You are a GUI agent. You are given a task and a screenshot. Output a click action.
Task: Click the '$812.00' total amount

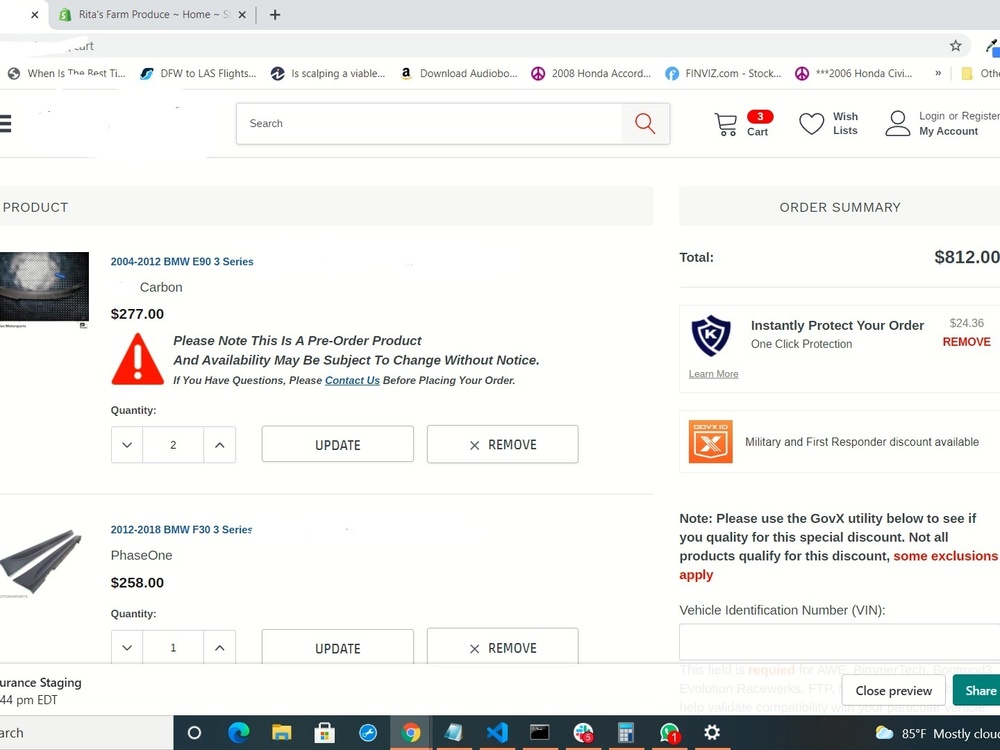coord(967,257)
